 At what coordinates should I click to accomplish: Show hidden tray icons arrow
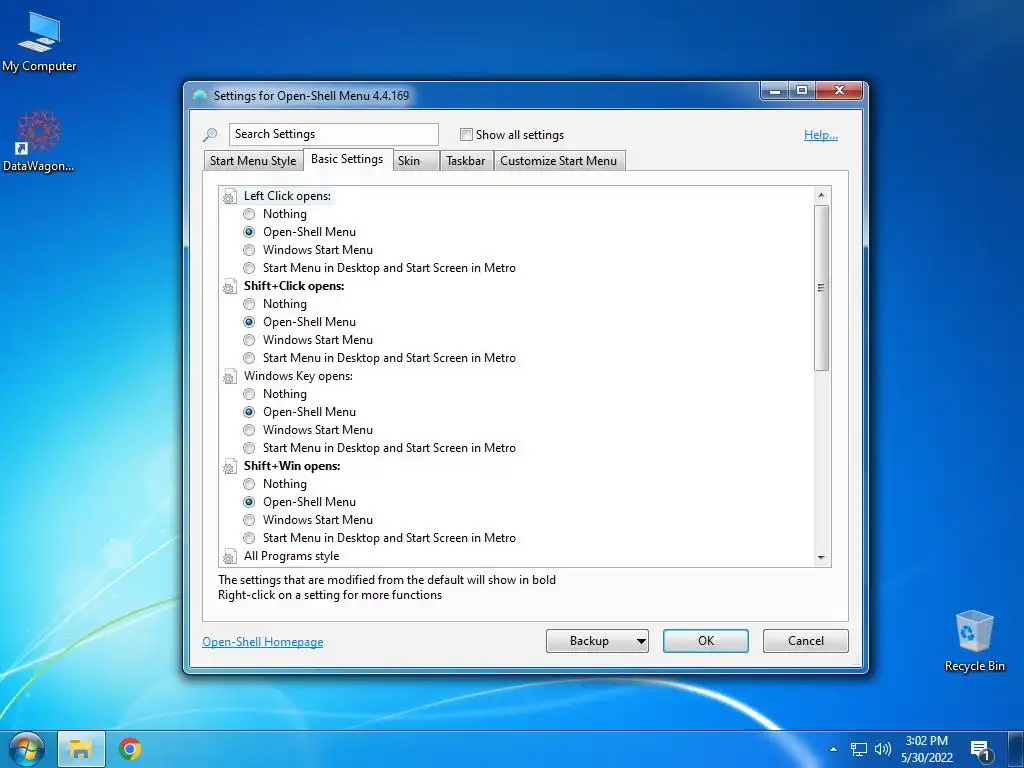coord(833,749)
